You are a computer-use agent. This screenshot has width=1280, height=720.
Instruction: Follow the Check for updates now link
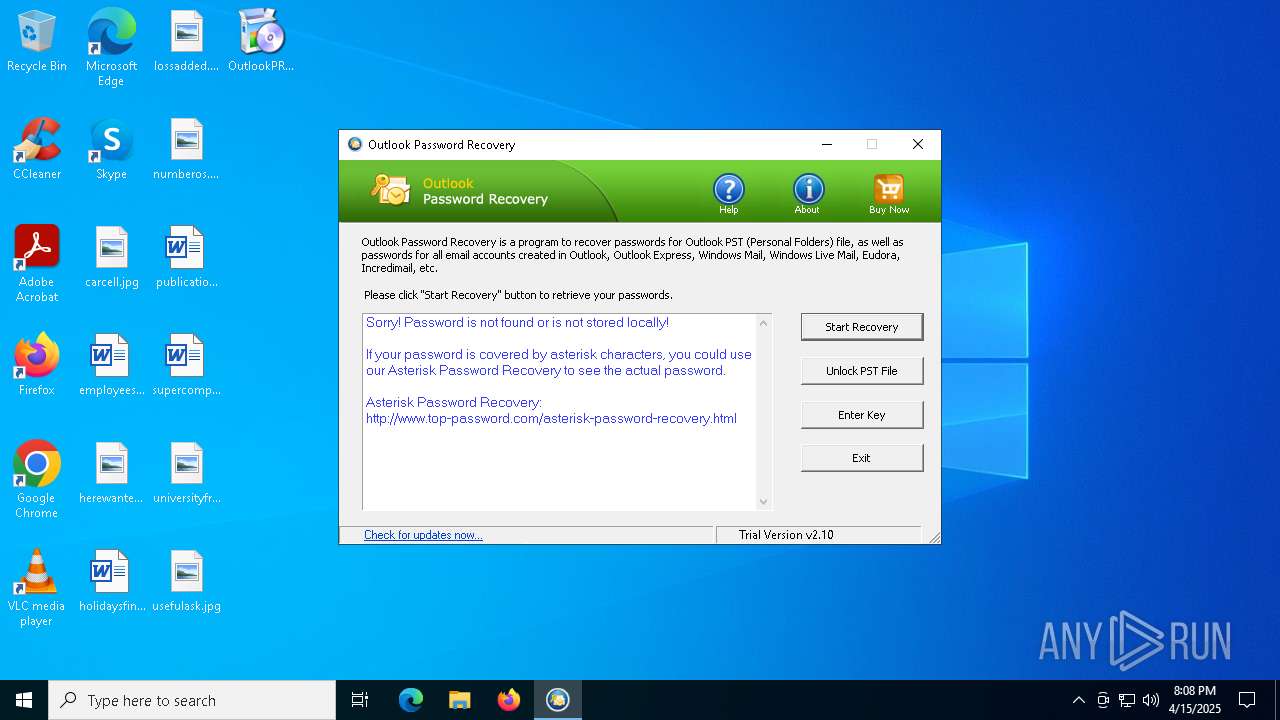pyautogui.click(x=423, y=535)
